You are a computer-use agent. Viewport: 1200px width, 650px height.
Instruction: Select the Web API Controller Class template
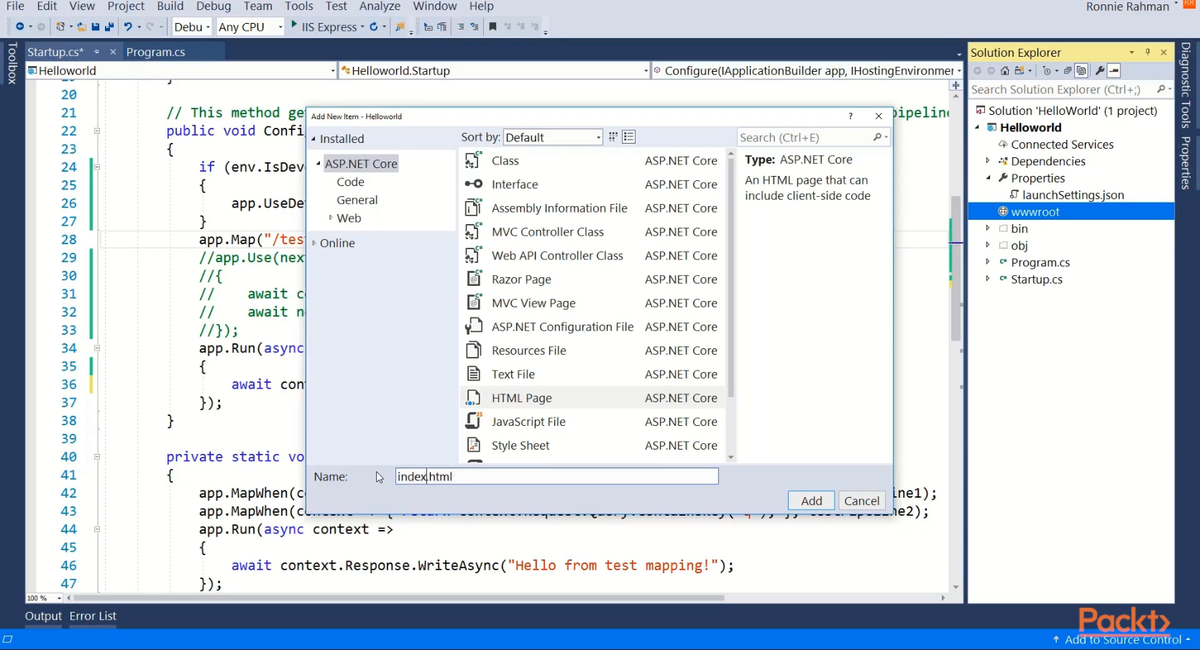click(x=594, y=255)
